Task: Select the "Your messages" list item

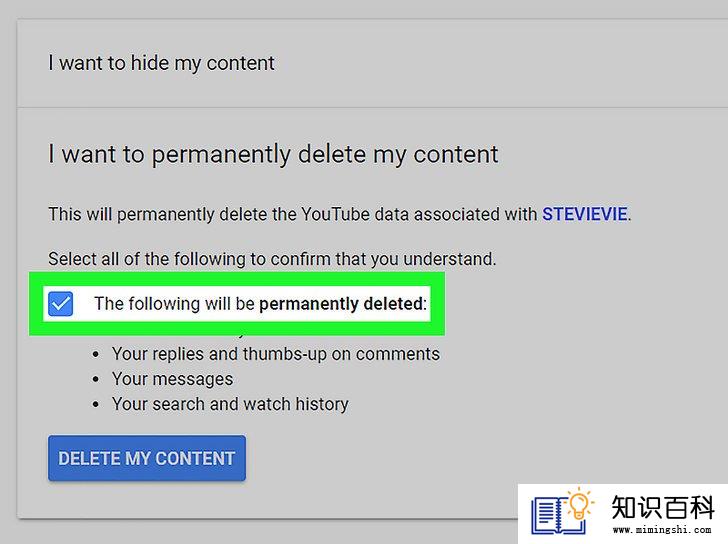Action: pos(172,379)
